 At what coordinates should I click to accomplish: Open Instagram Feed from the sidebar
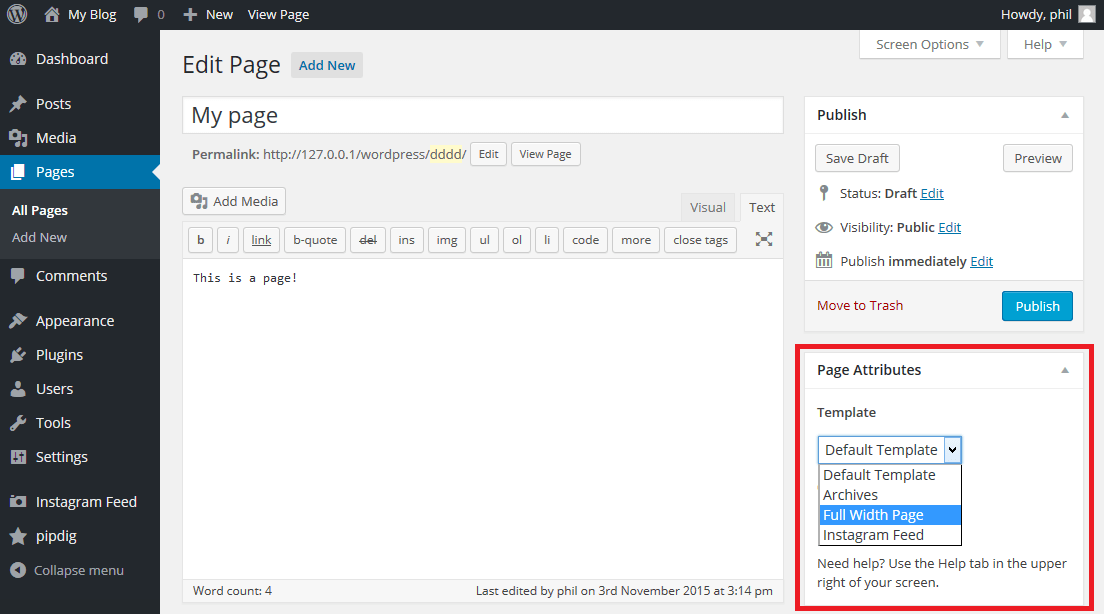(84, 501)
